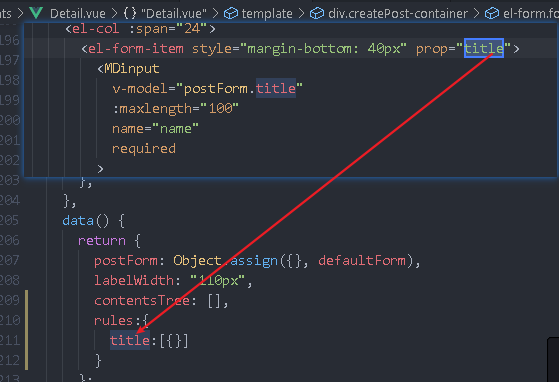Click the postForm property key
Screen dimensions: 559x382
tap(125, 260)
